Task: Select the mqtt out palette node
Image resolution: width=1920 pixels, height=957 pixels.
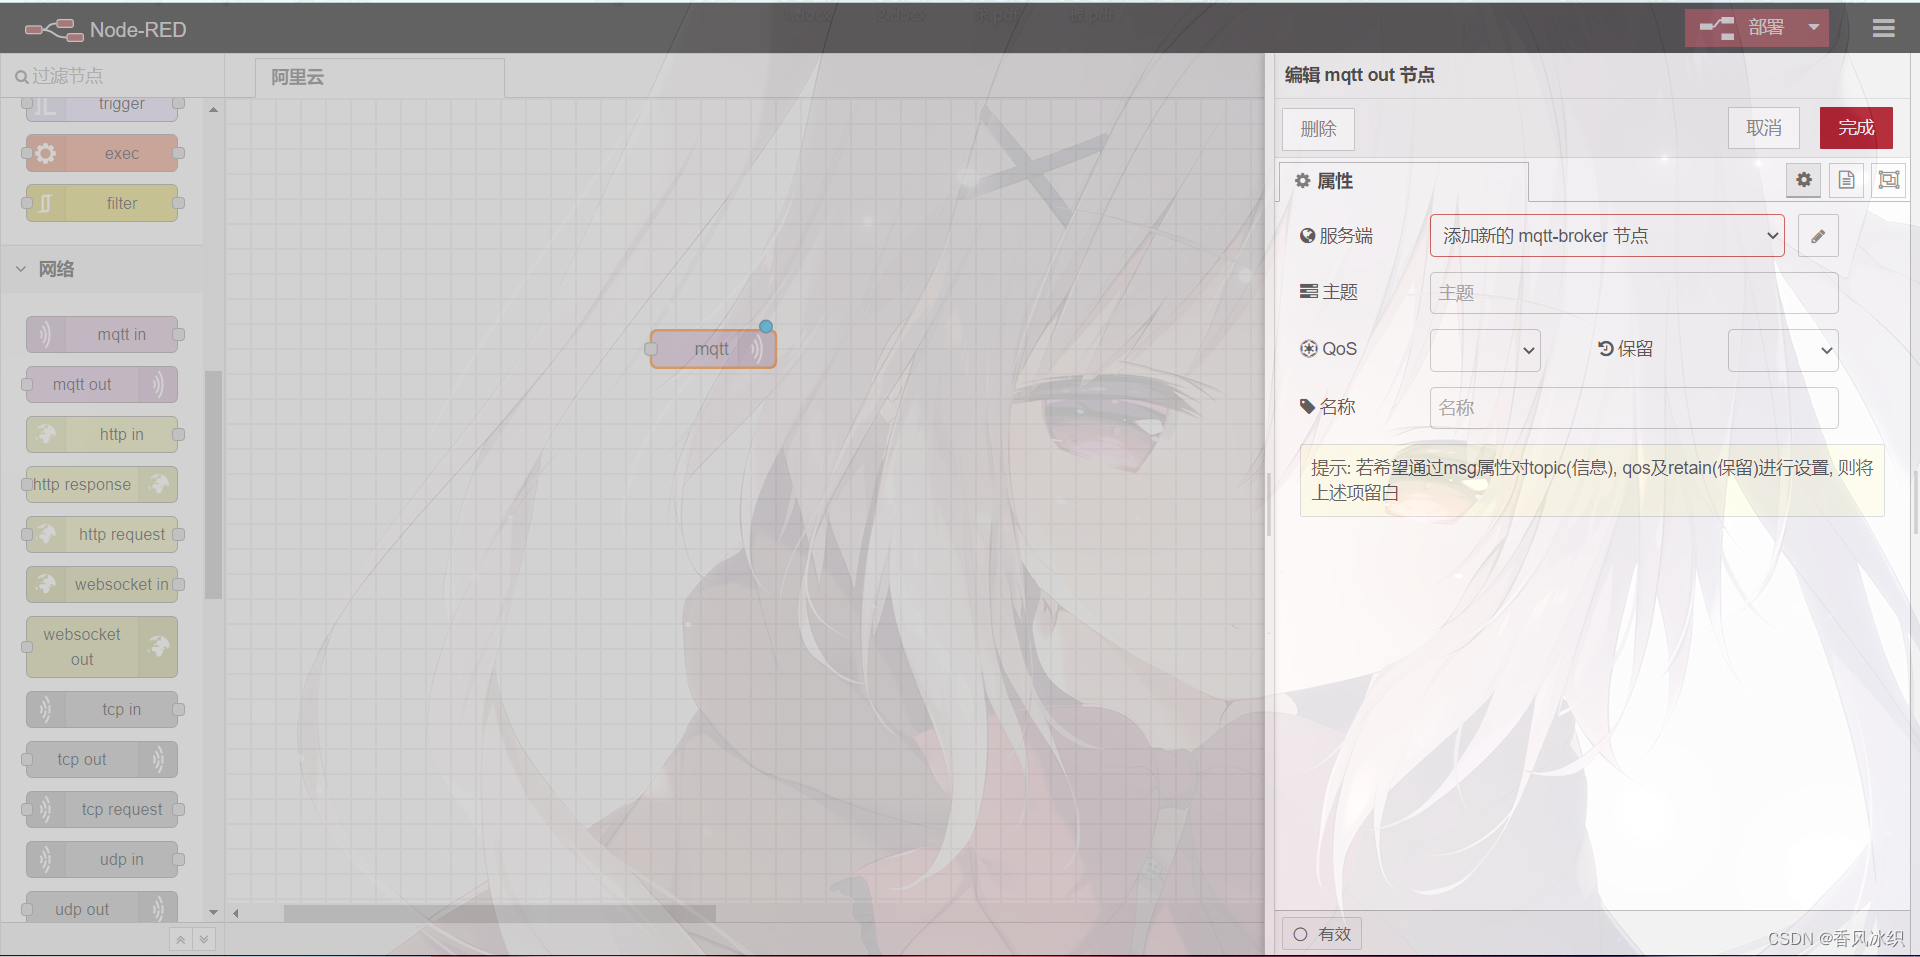Action: tap(102, 384)
